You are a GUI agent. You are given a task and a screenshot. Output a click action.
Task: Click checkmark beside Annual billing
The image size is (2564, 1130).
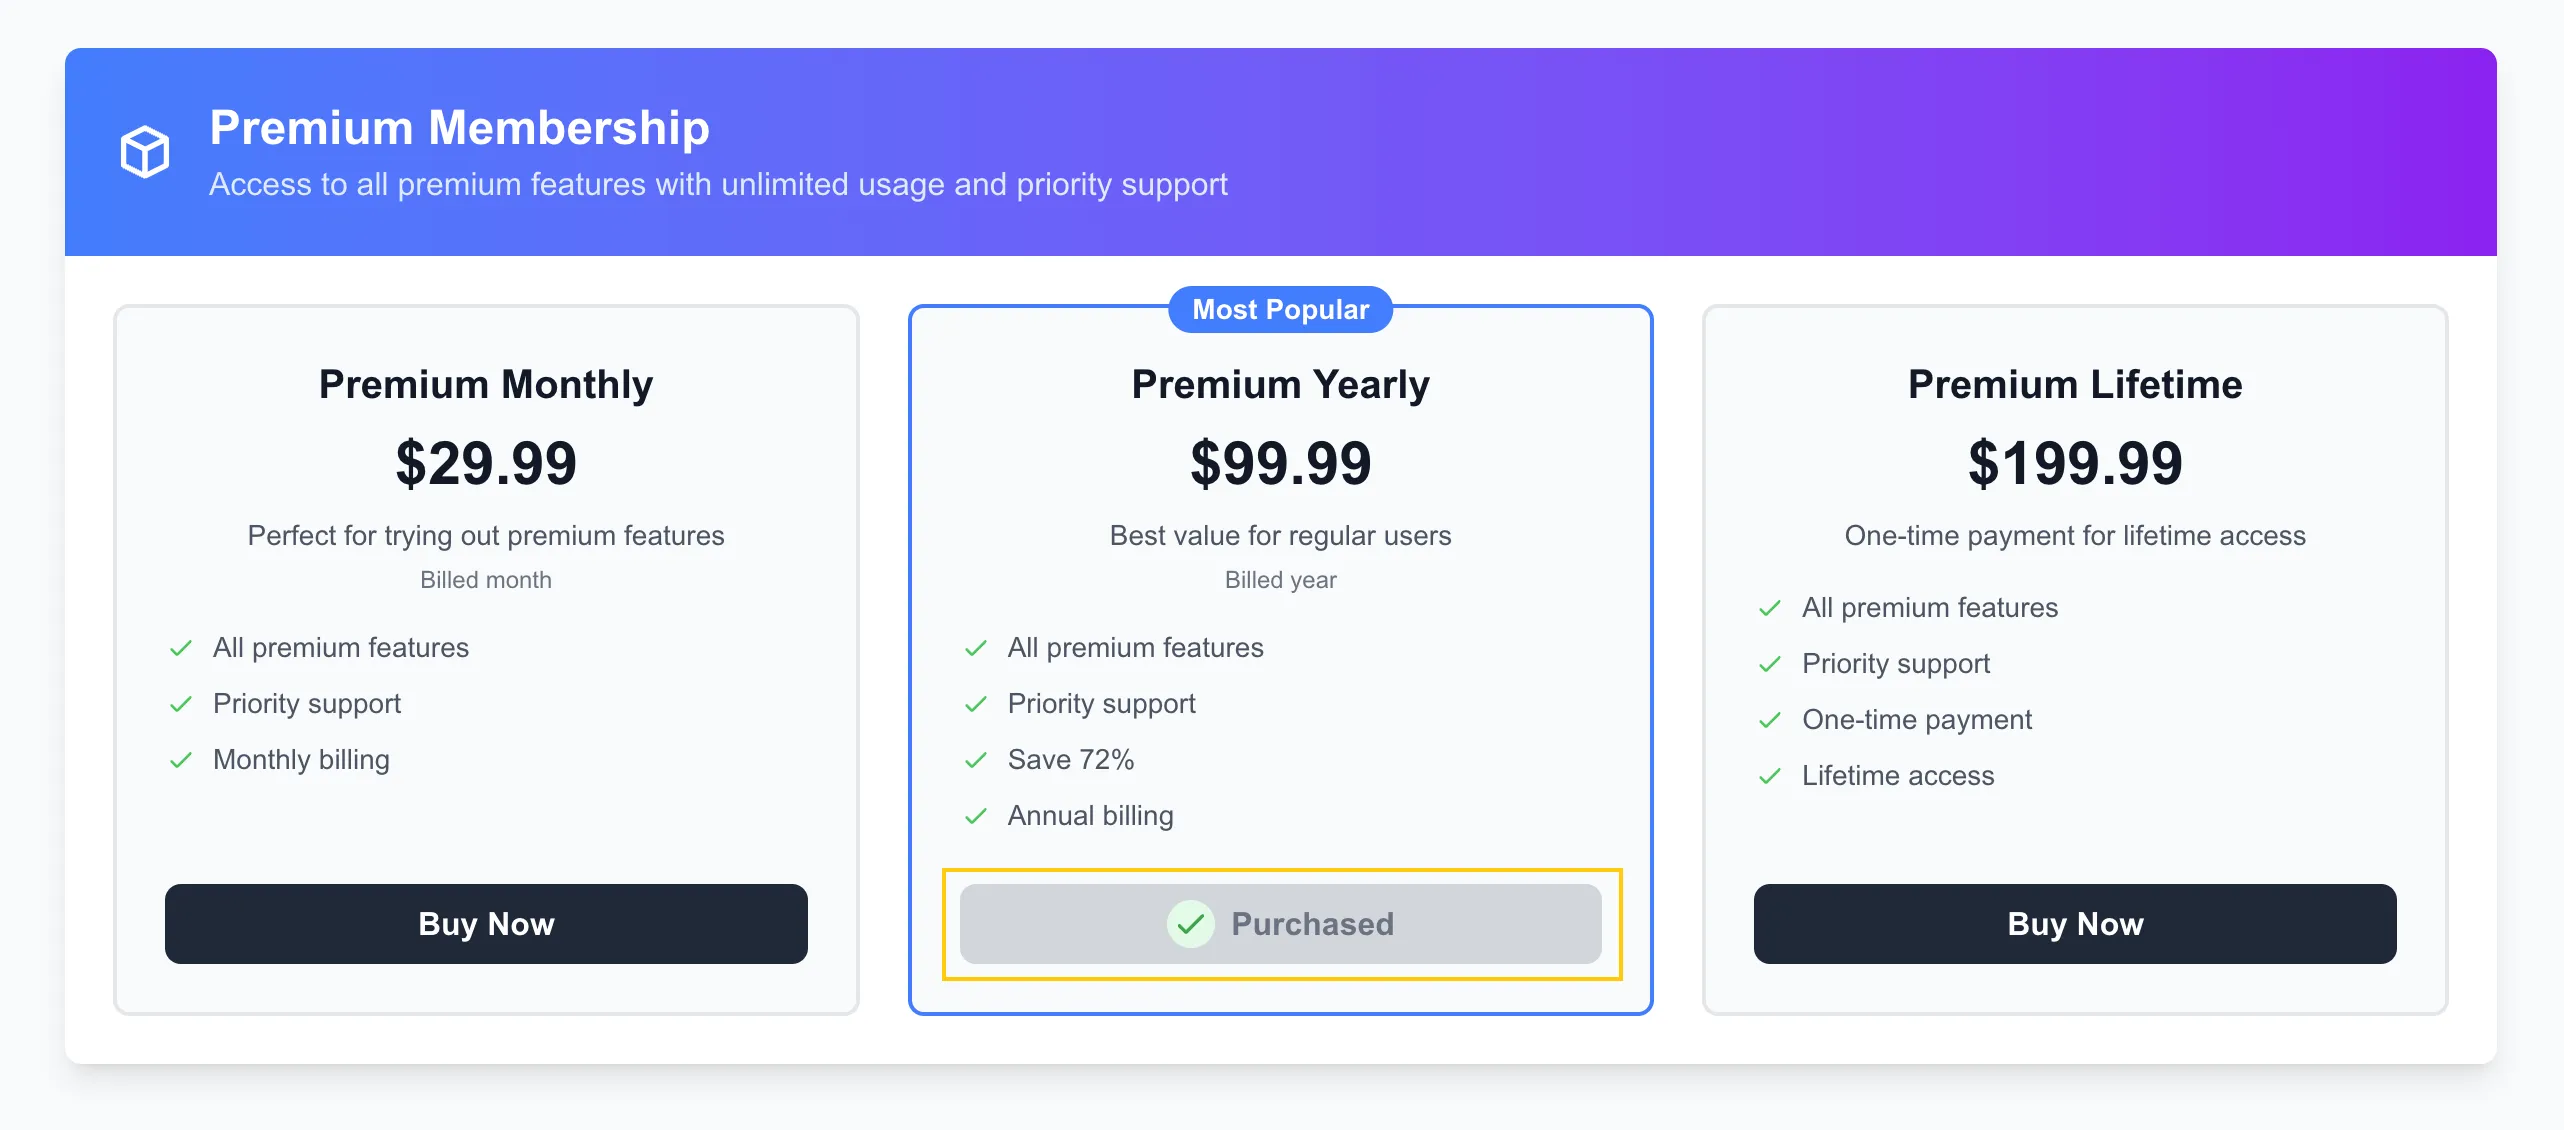(x=976, y=816)
